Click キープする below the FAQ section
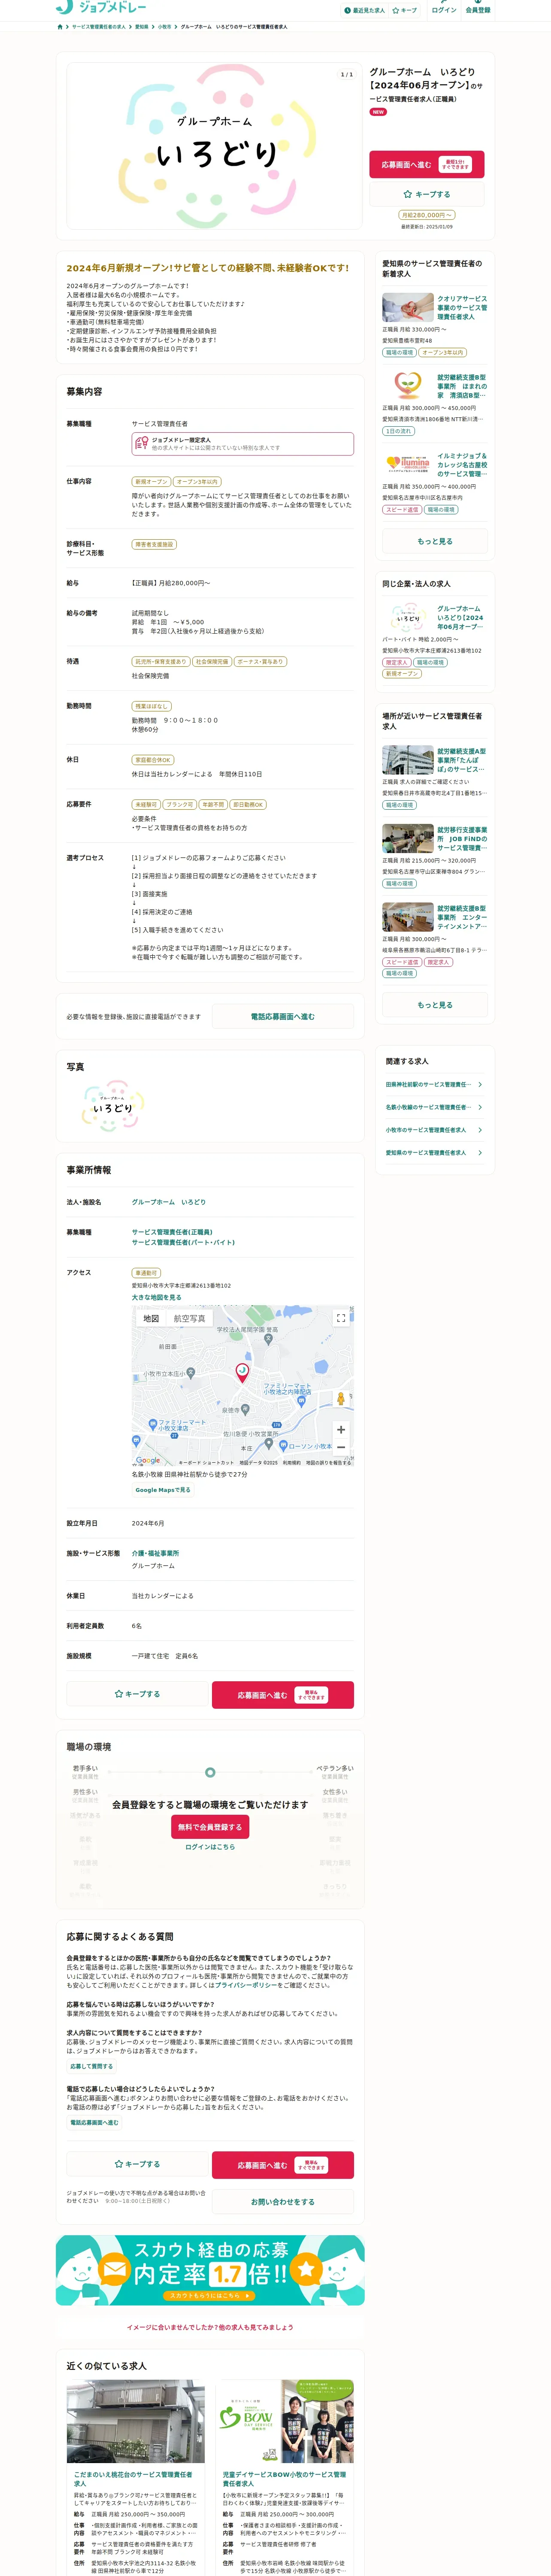Image resolution: width=551 pixels, height=2576 pixels. pyautogui.click(x=137, y=2164)
